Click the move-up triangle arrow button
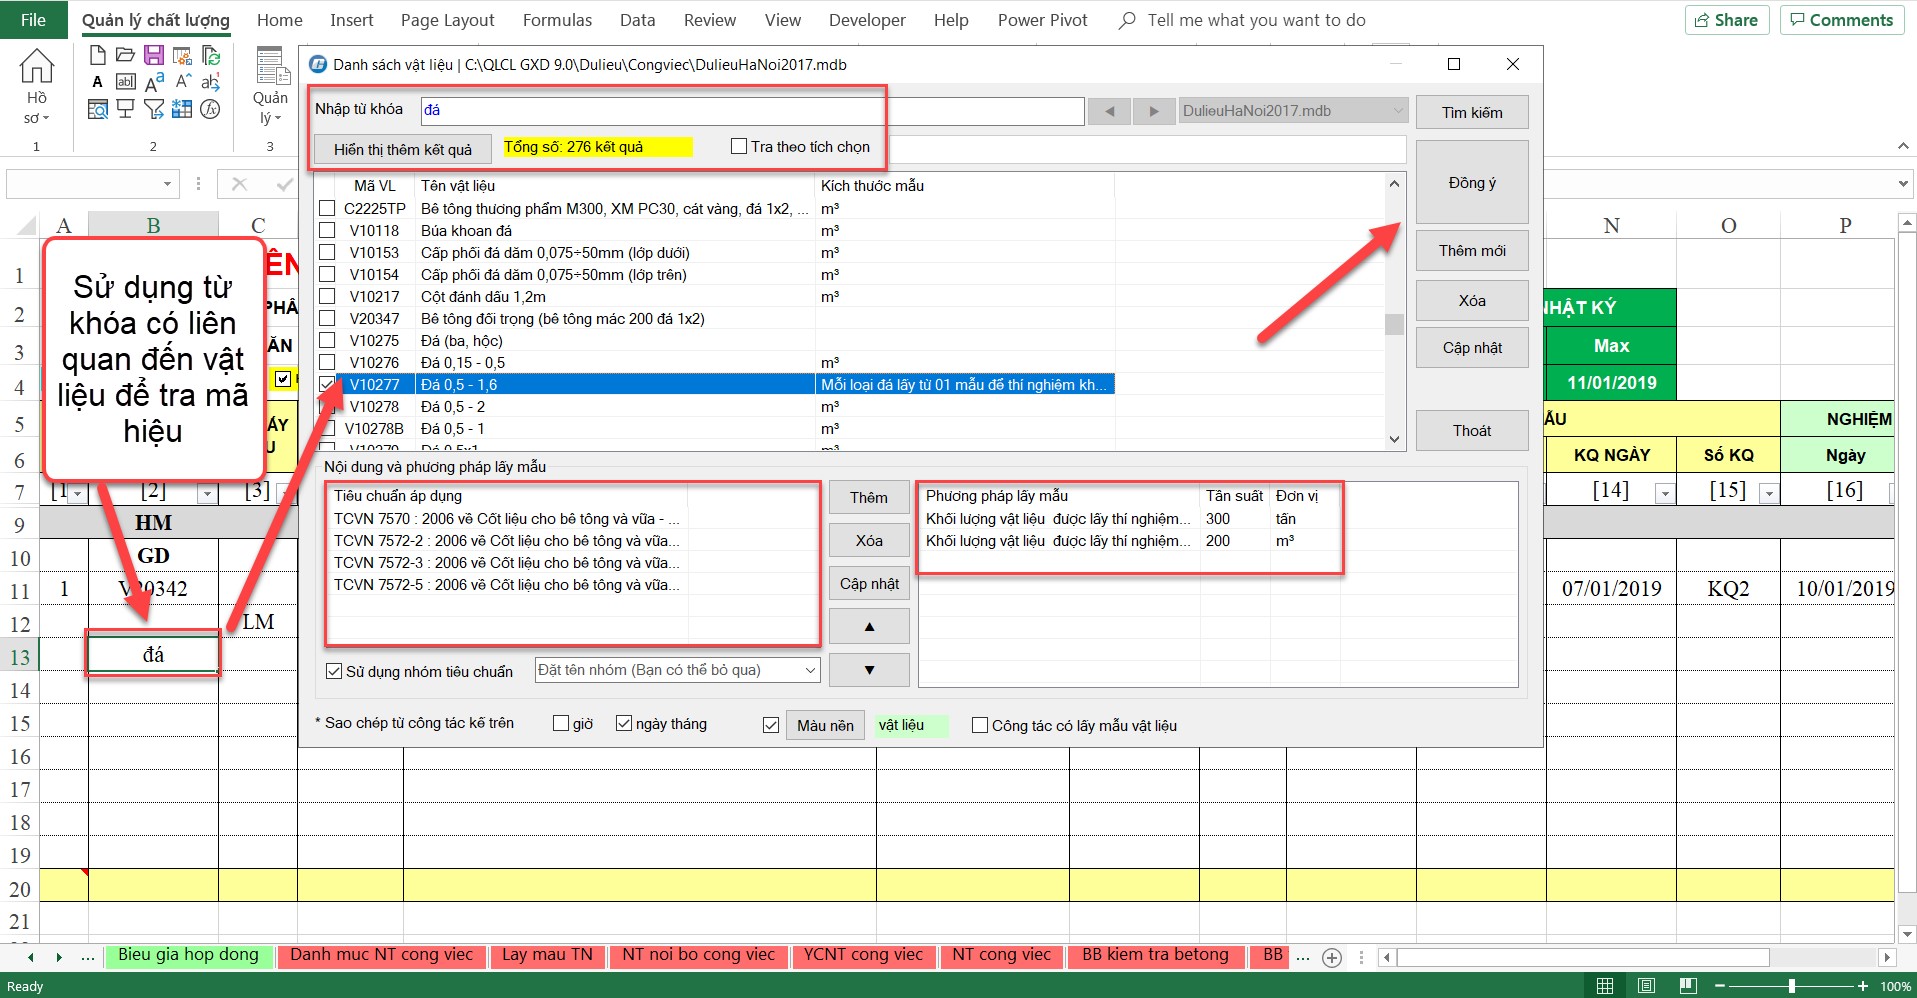1917x998 pixels. pos(869,626)
